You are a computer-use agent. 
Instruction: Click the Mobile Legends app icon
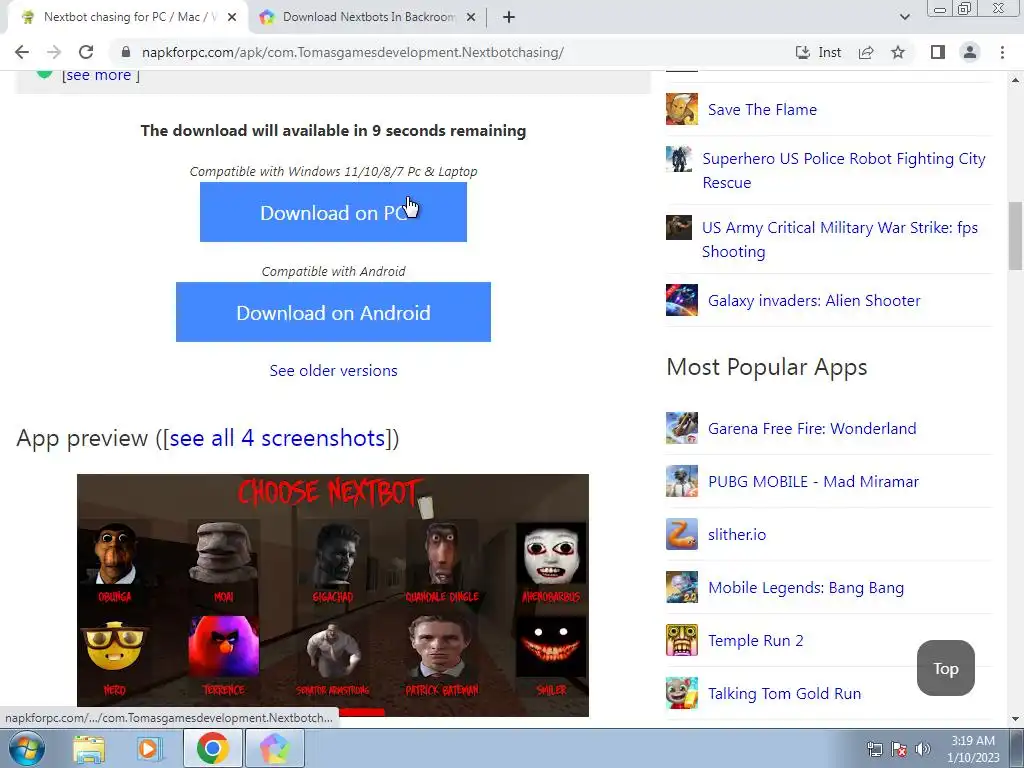click(x=682, y=587)
